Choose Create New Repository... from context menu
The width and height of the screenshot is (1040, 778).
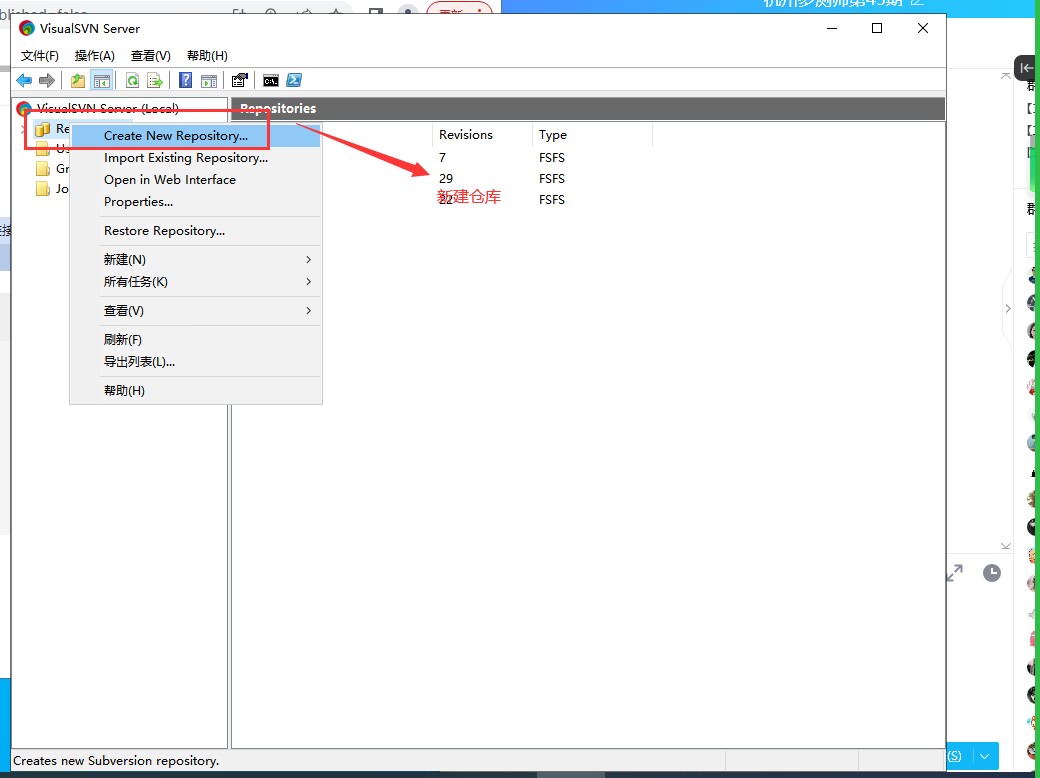[x=196, y=135]
